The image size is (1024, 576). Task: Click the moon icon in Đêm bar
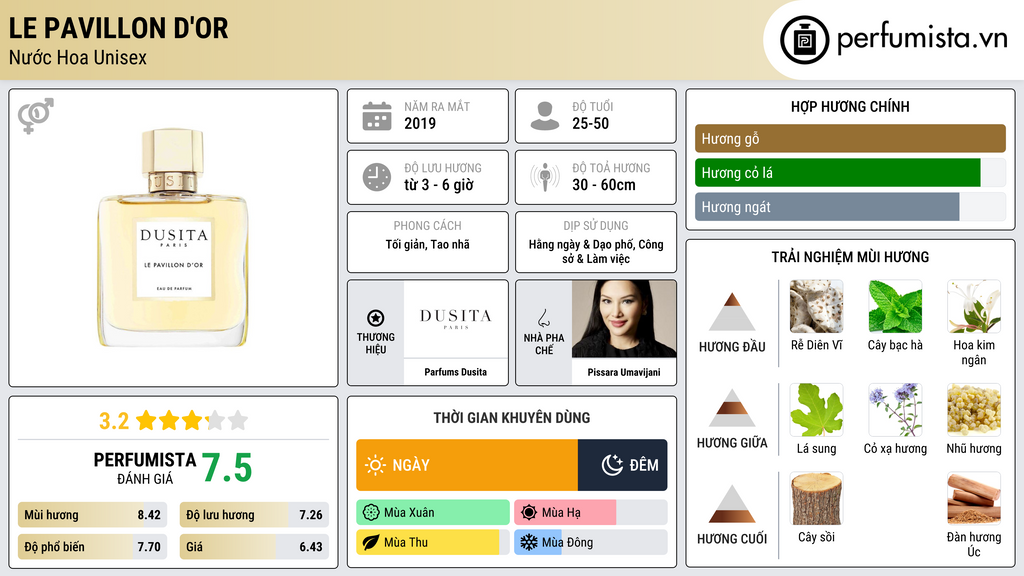point(612,465)
